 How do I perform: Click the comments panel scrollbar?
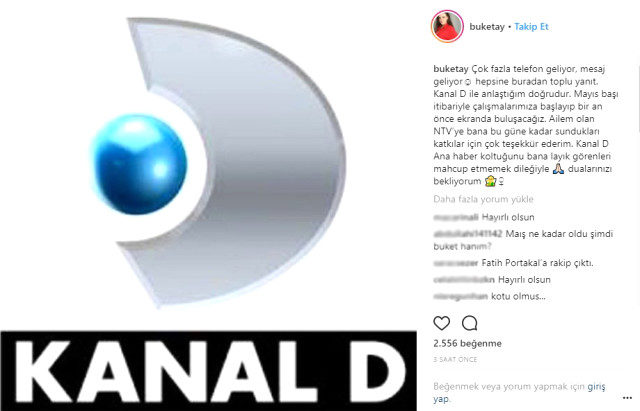click(x=638, y=98)
